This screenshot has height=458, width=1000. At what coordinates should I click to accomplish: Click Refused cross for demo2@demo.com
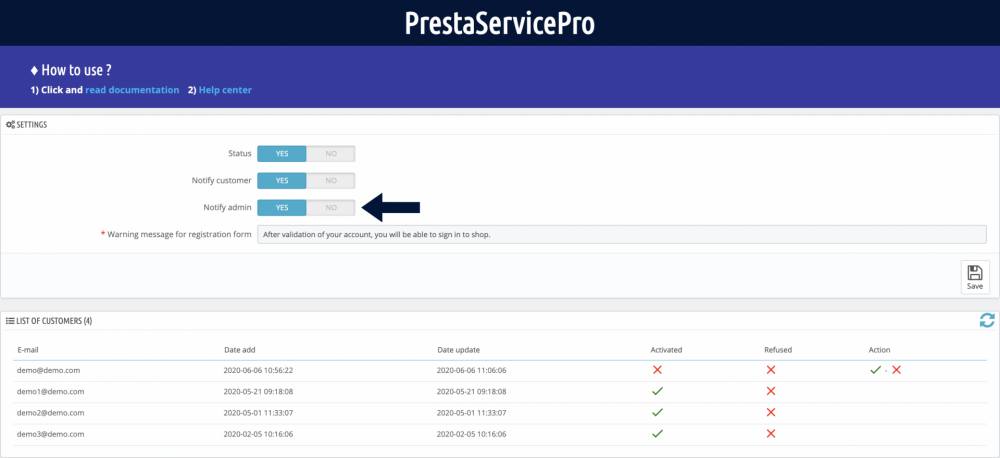coord(770,412)
